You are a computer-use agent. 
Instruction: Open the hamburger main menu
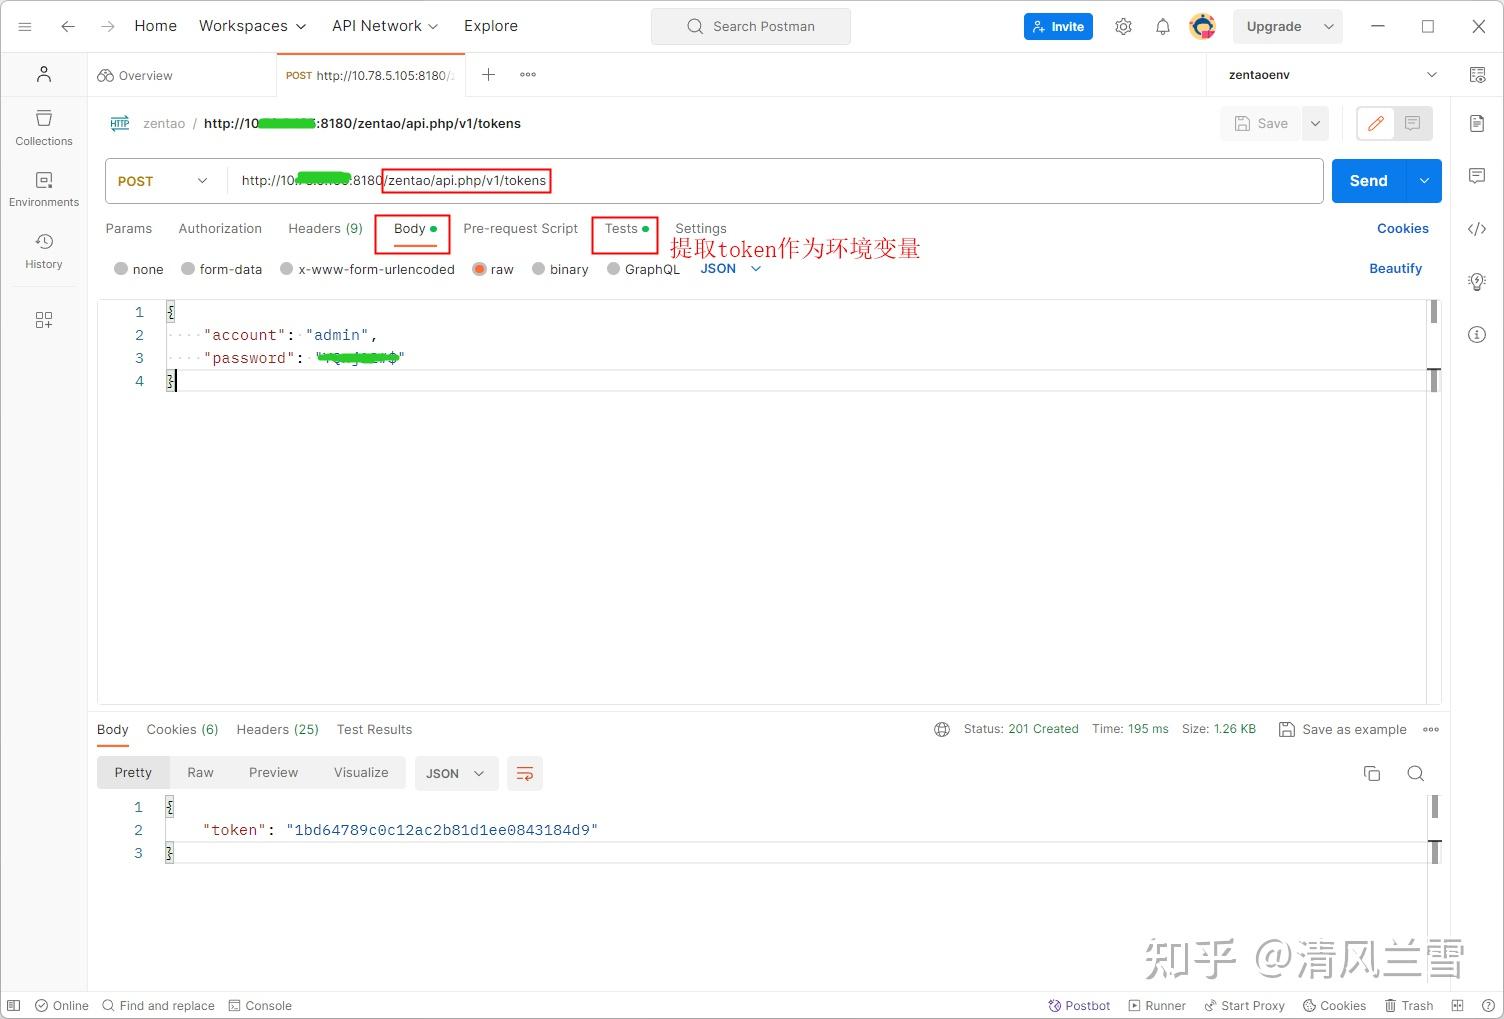pyautogui.click(x=25, y=27)
